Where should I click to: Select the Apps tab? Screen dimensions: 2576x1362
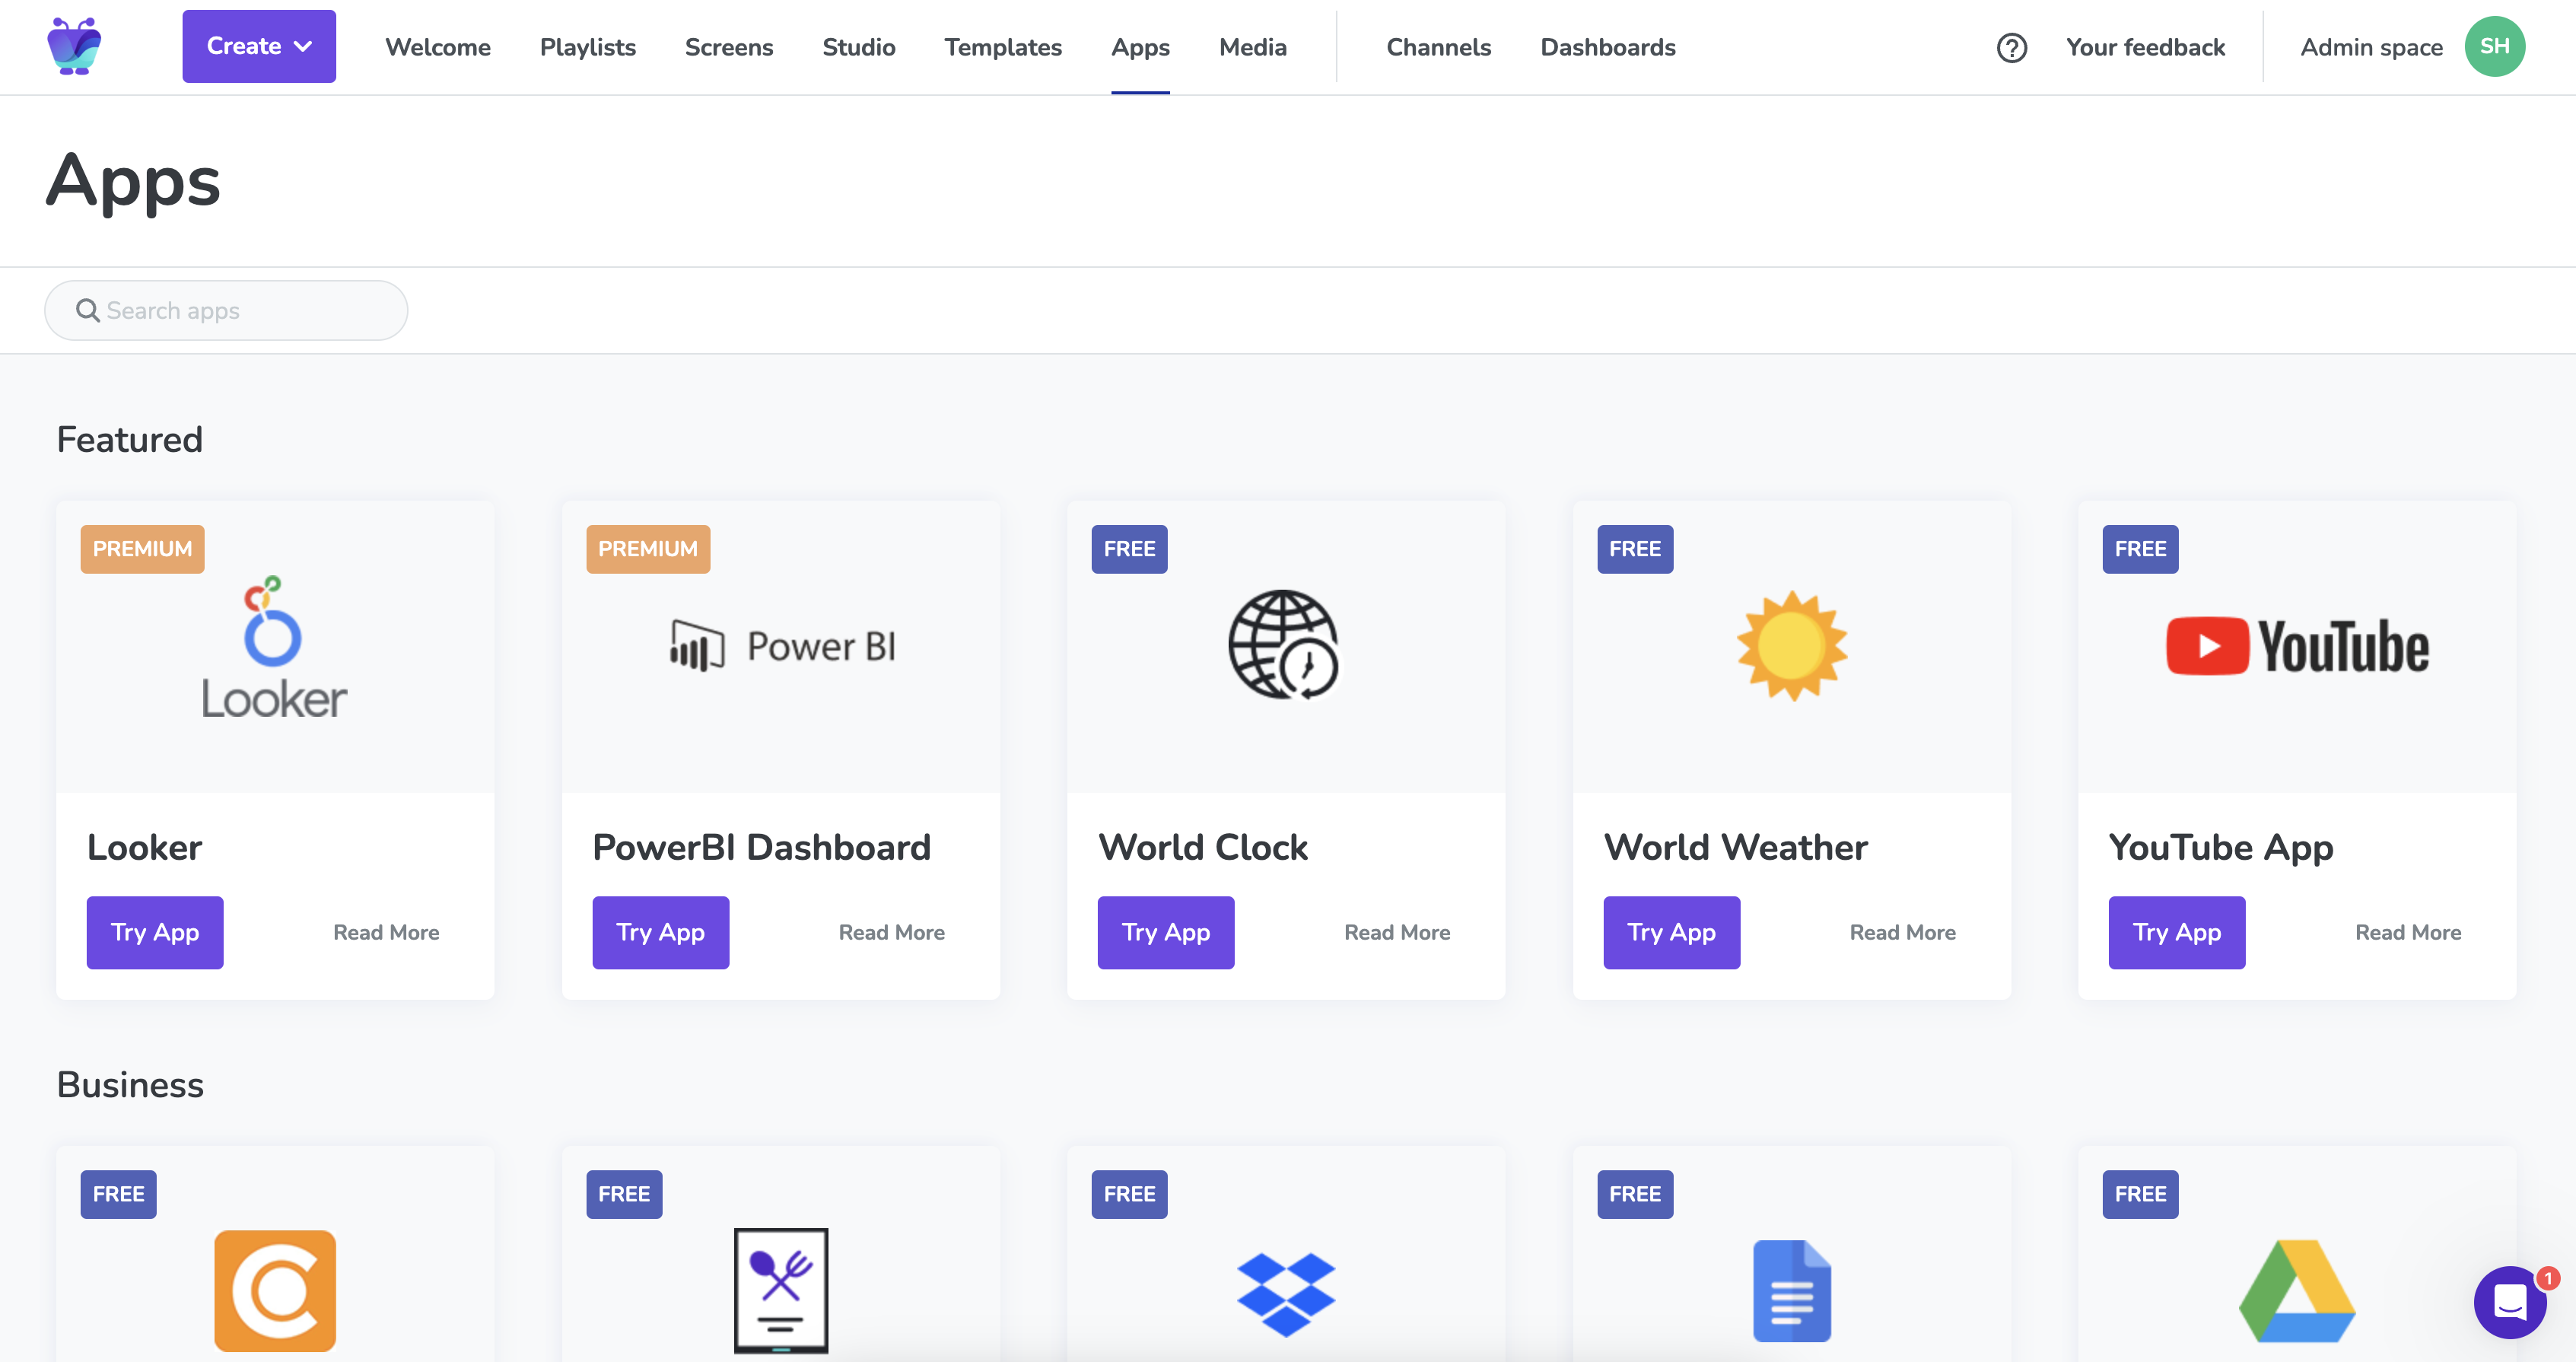tap(1140, 47)
